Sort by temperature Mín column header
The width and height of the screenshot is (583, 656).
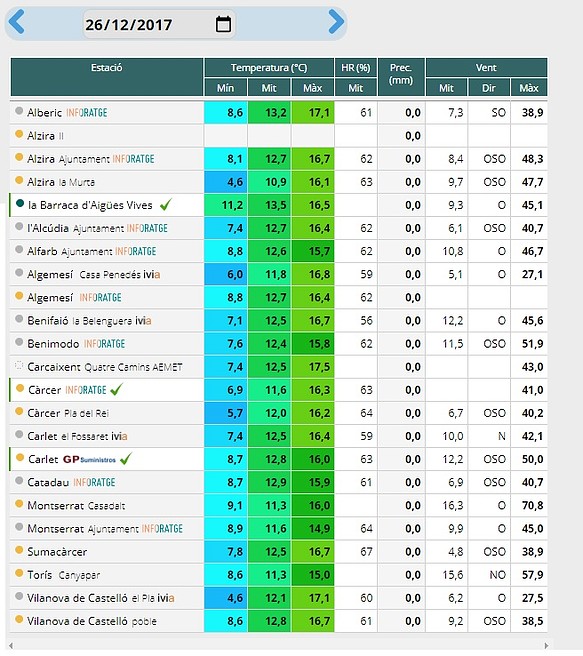point(225,88)
